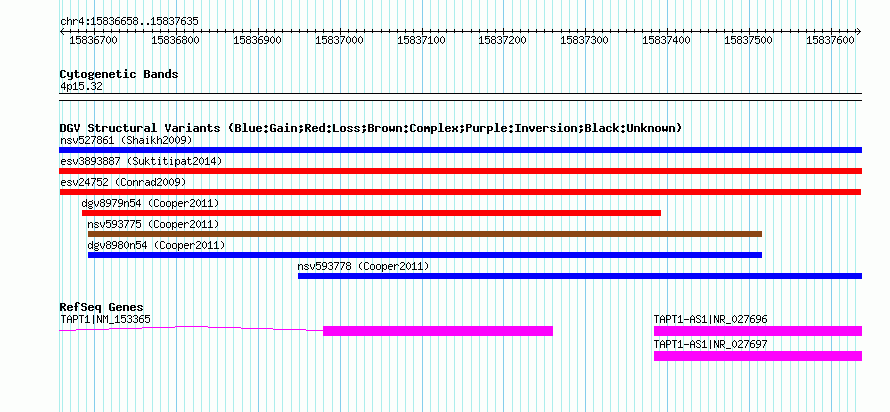Click ruler position 15837600
Viewport: 890px width, 412px height.
[830, 40]
